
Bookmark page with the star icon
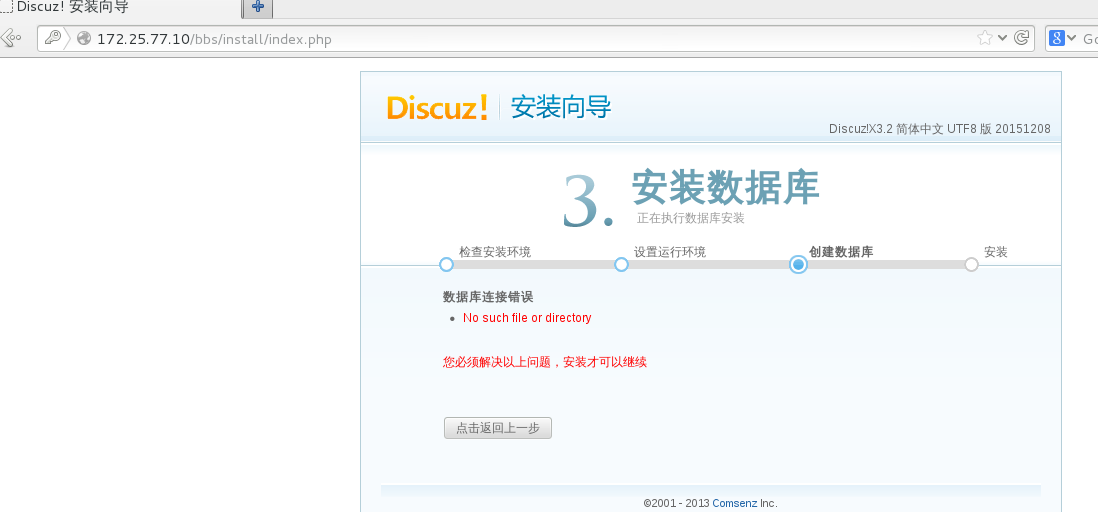pos(985,38)
